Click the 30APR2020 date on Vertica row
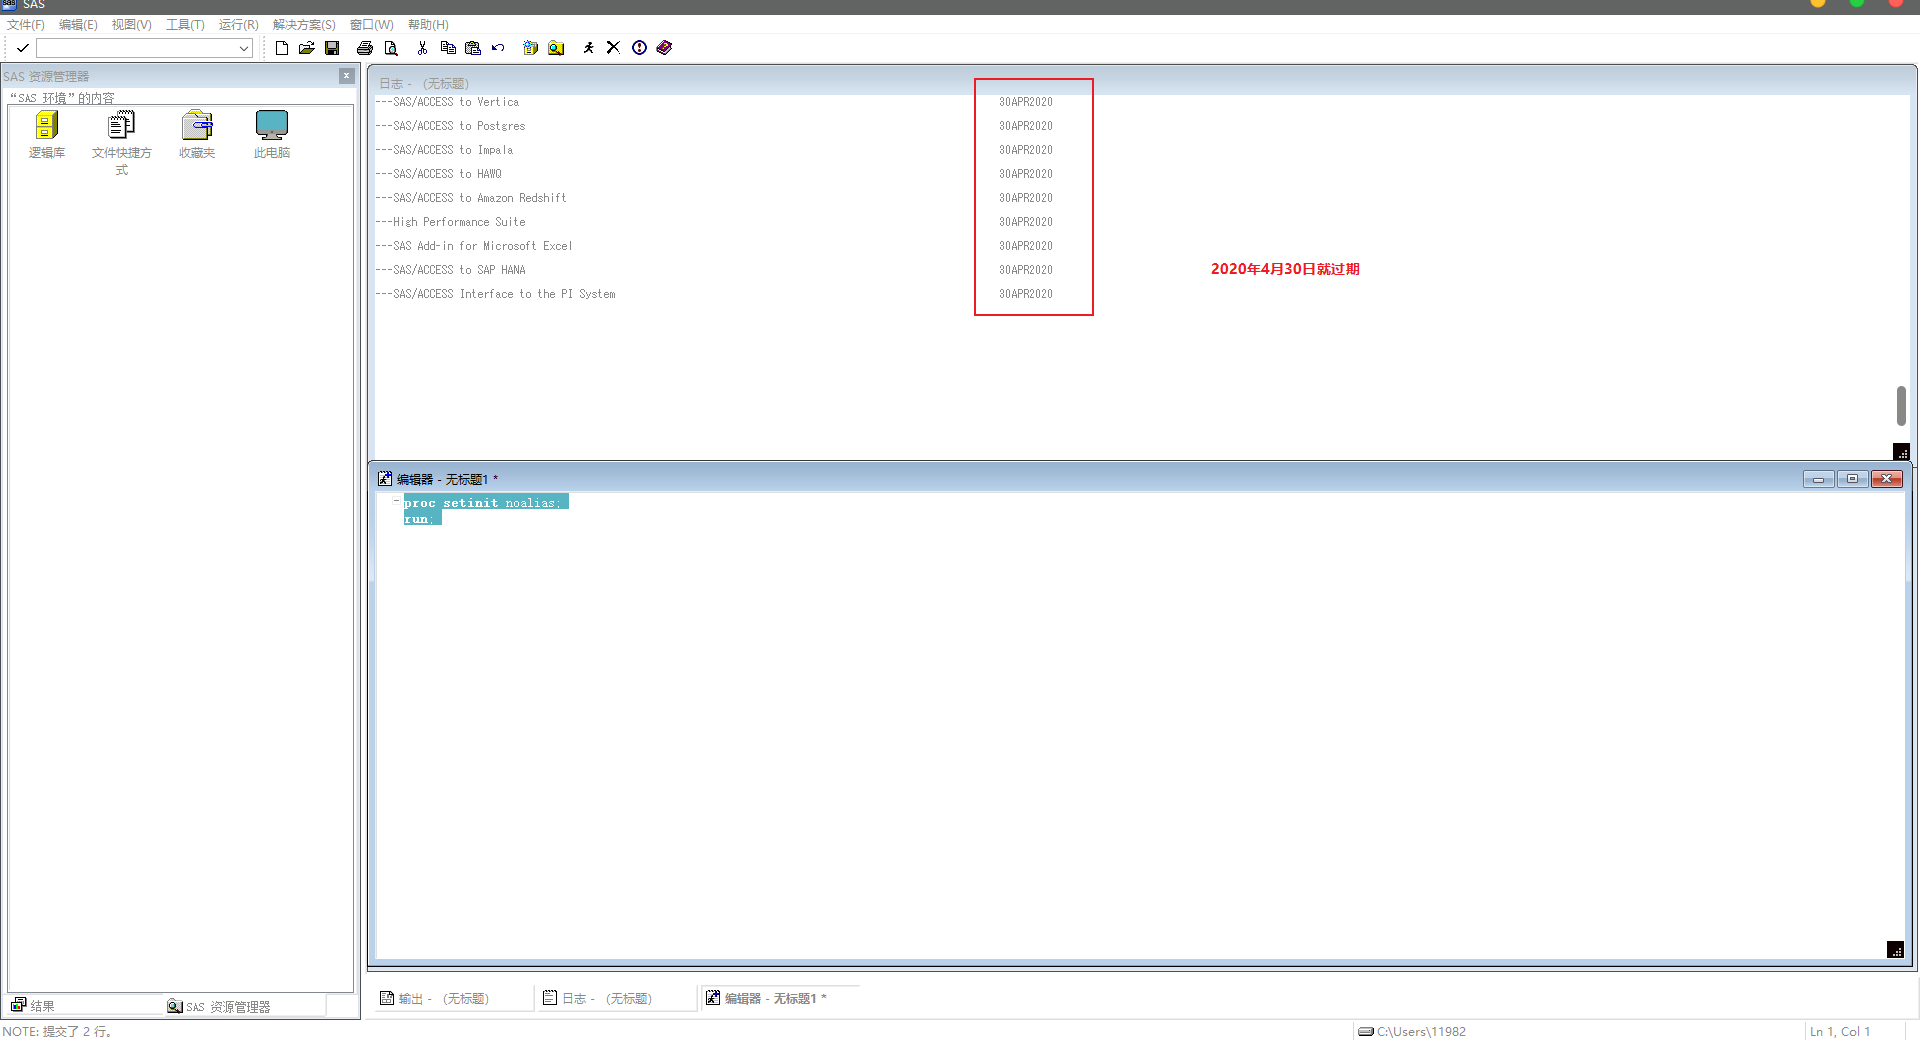This screenshot has height=1040, width=1920. (x=1026, y=102)
